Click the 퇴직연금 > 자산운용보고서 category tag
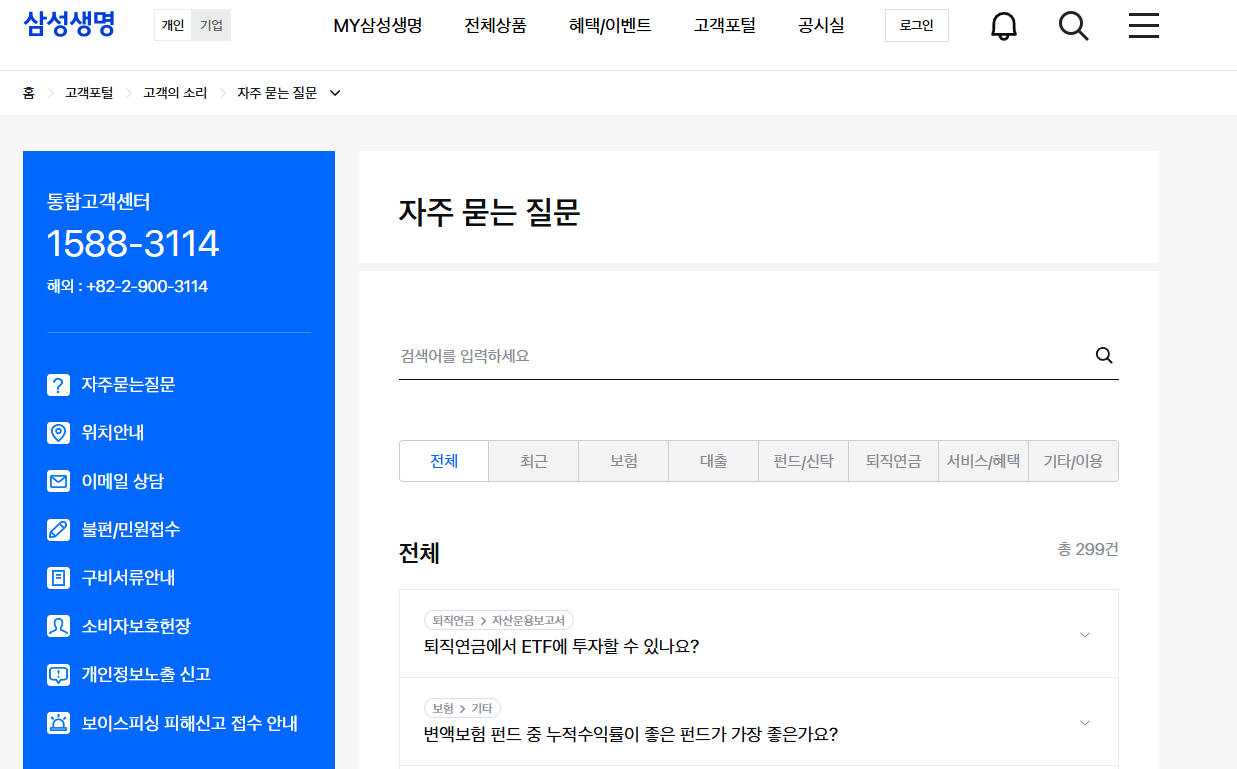 [499, 620]
